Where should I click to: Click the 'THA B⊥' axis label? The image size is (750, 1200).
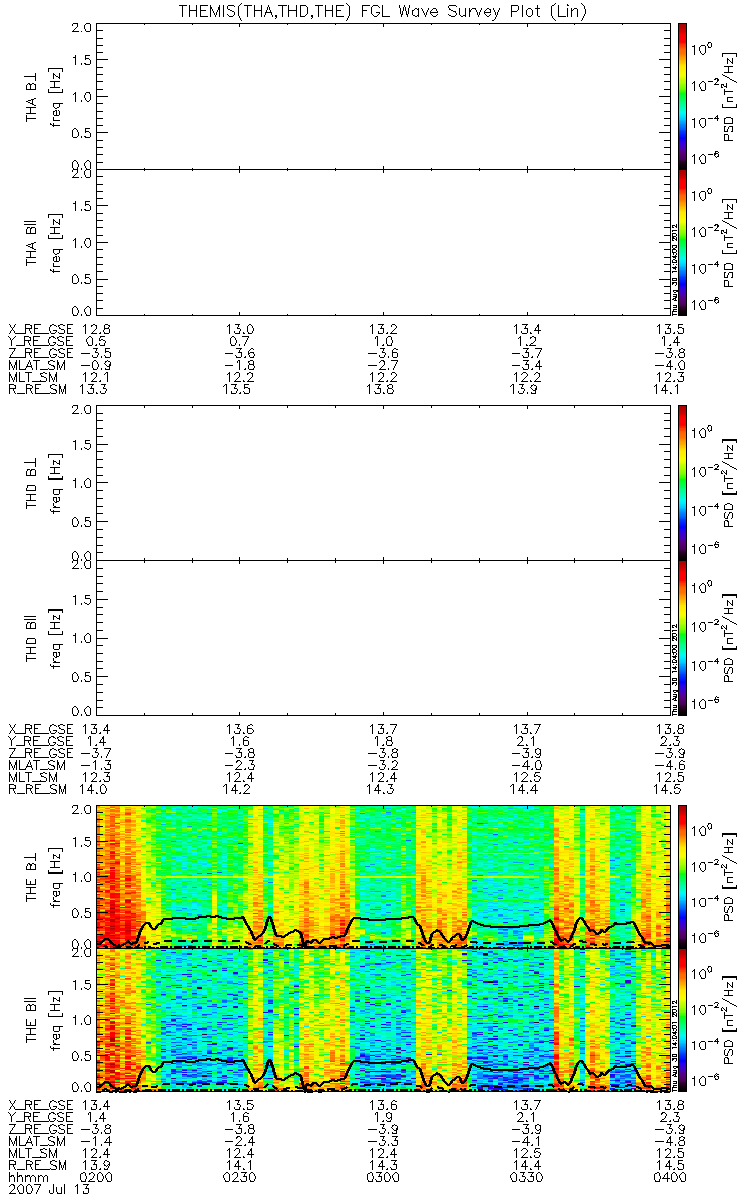tap(33, 96)
